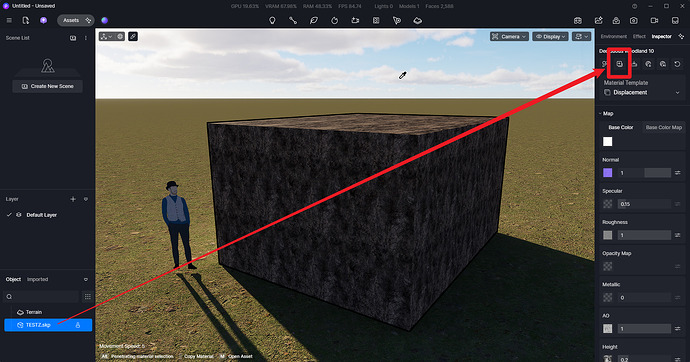The height and width of the screenshot is (362, 690).
Task: Select the Terrain object row
Action: click(48, 312)
